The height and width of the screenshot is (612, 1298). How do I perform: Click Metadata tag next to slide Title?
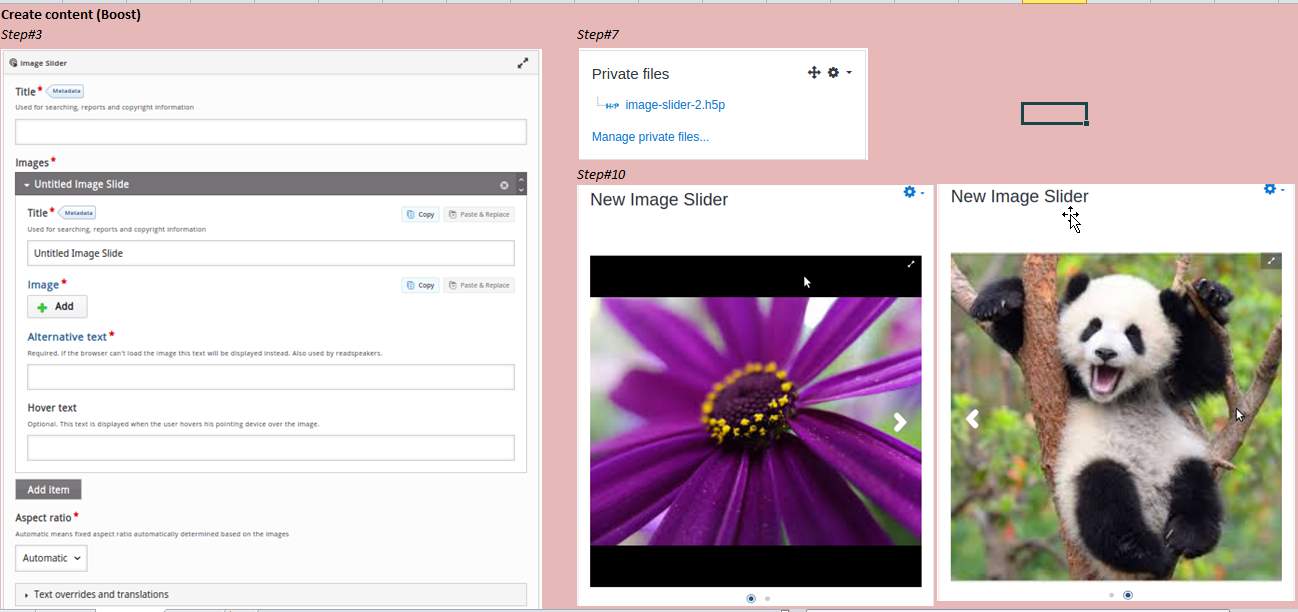(78, 213)
